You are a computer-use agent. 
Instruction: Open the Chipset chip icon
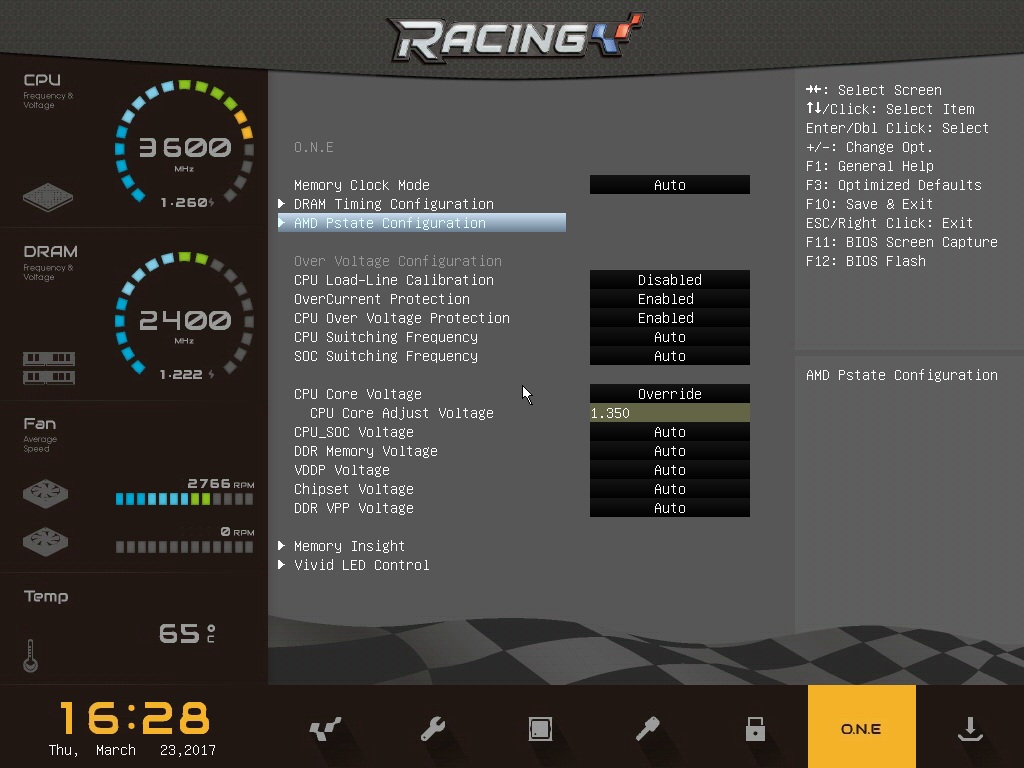540,729
